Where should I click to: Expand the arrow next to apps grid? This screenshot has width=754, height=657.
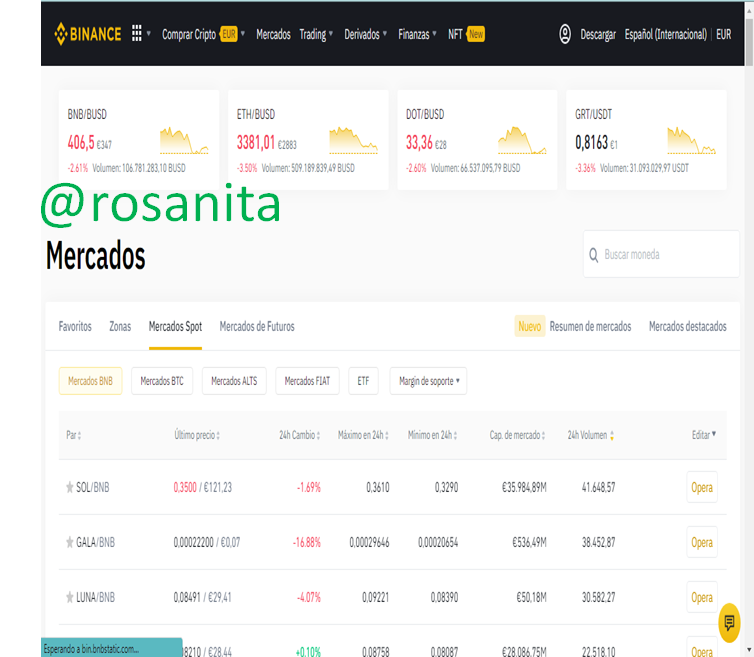click(149, 34)
